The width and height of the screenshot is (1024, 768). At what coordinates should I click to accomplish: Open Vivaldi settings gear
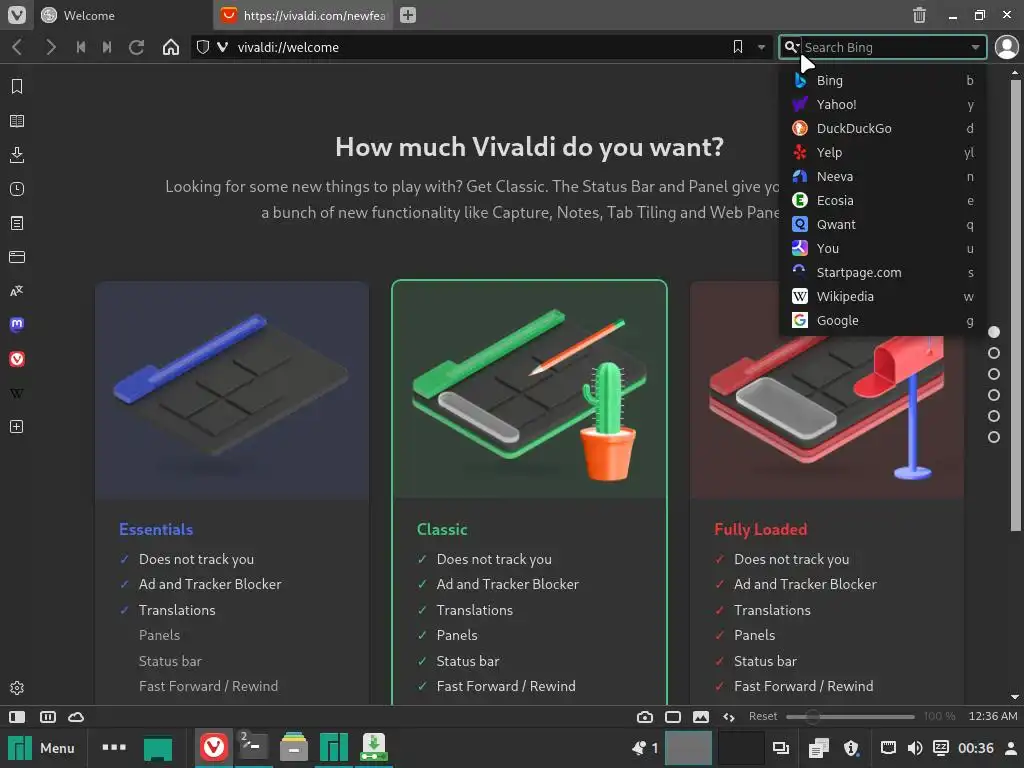click(17, 688)
